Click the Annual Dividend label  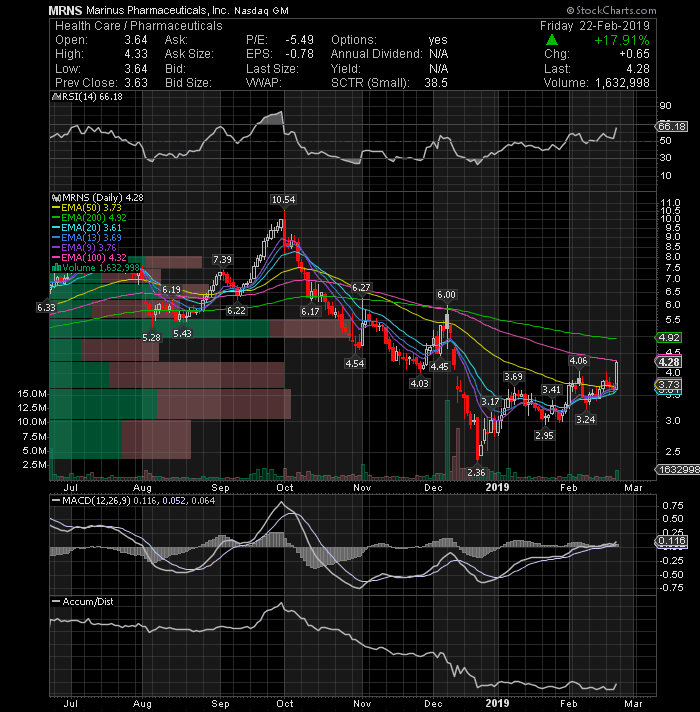click(x=376, y=54)
